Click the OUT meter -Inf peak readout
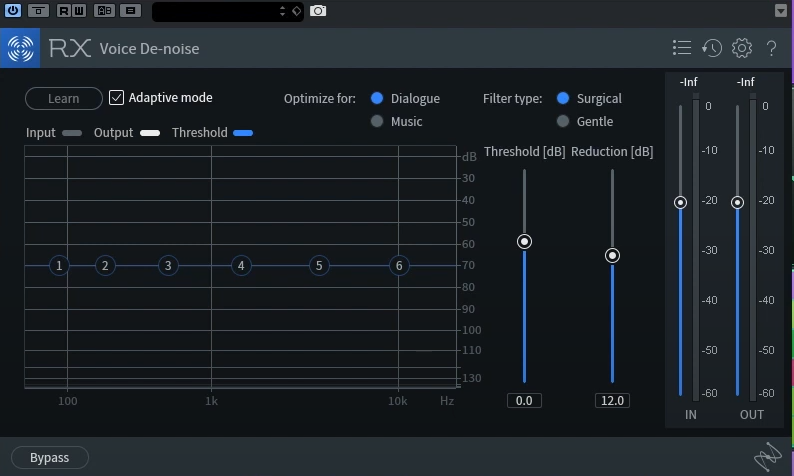This screenshot has width=794, height=476. click(745, 82)
